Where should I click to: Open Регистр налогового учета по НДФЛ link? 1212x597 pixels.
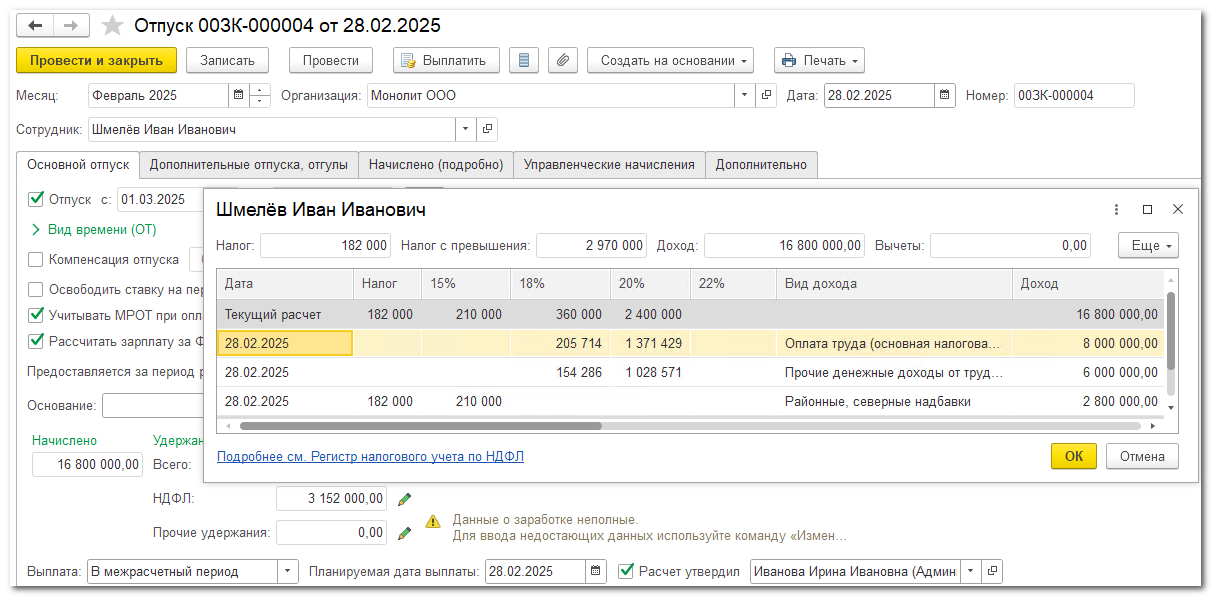[370, 457]
